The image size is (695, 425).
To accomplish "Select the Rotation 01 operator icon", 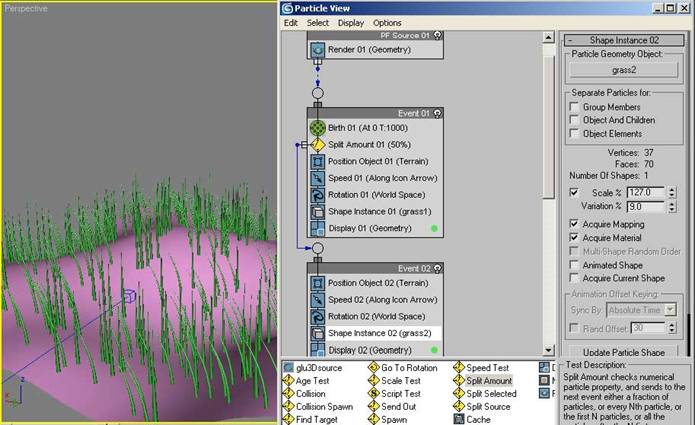I will click(318, 195).
